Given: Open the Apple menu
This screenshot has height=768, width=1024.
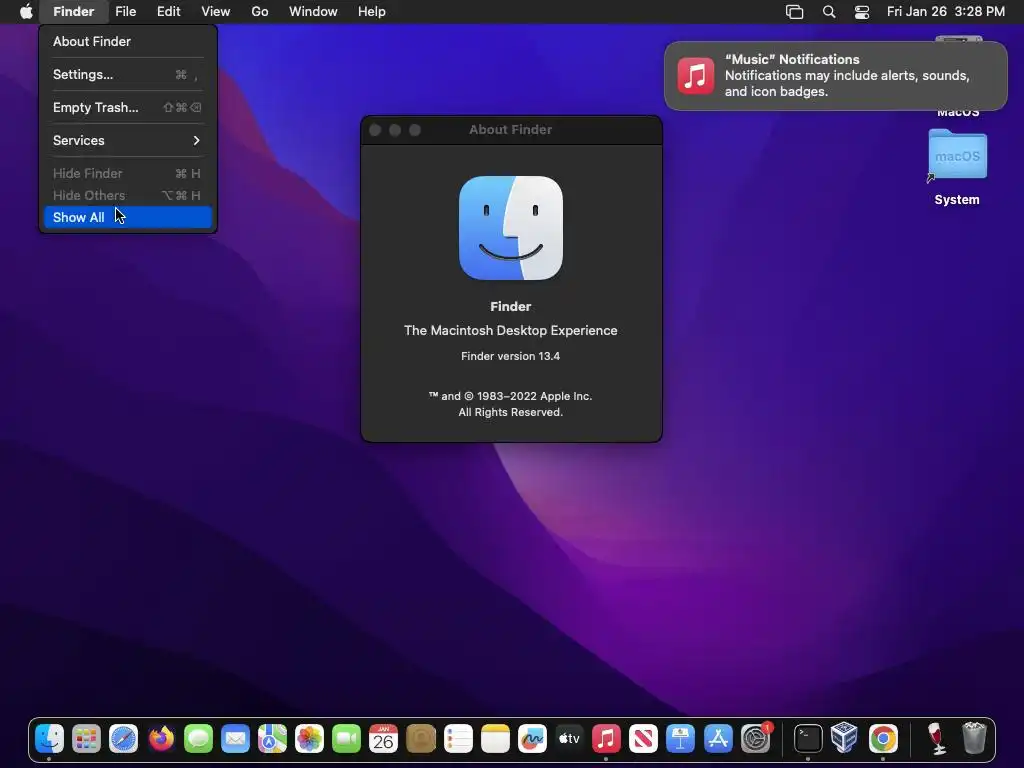Looking at the screenshot, I should [25, 11].
